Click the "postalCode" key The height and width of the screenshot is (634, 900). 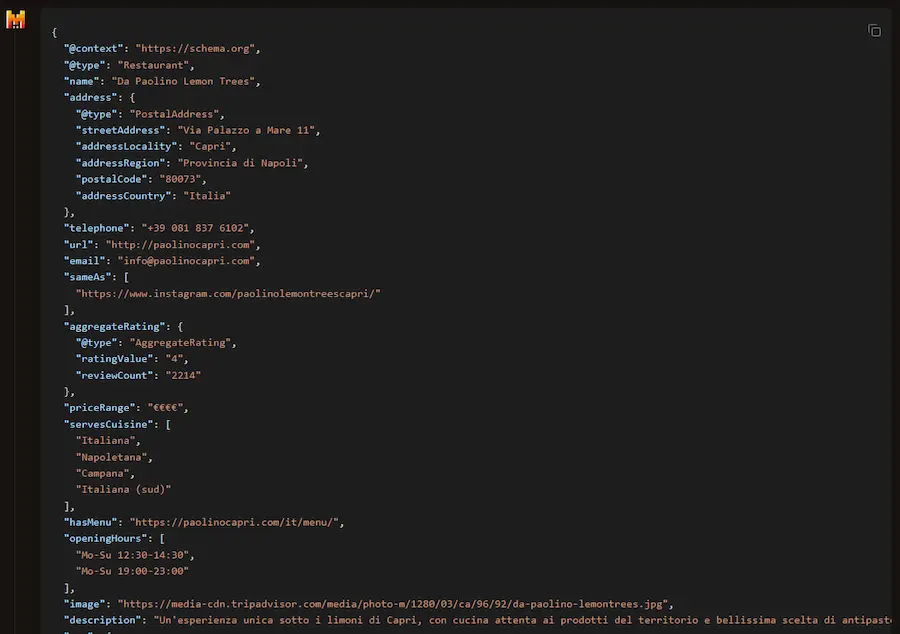111,179
